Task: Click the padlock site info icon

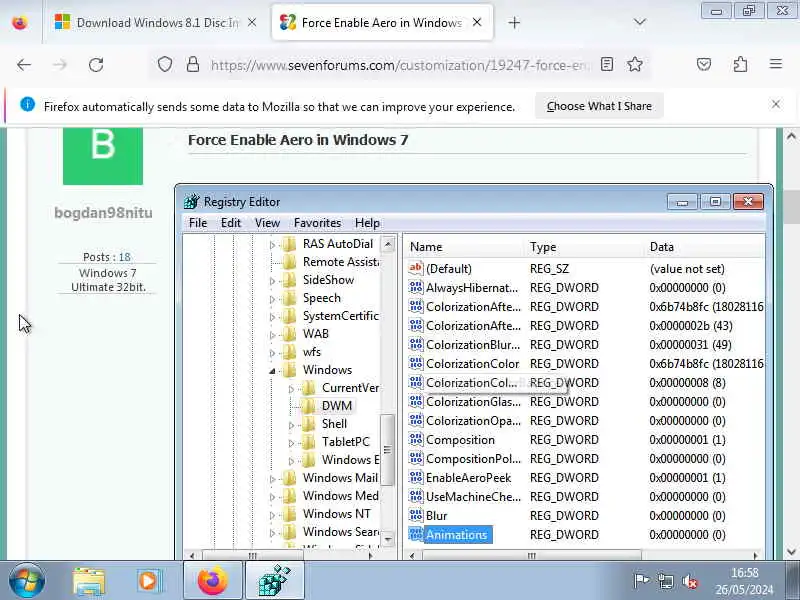Action: pos(193,65)
